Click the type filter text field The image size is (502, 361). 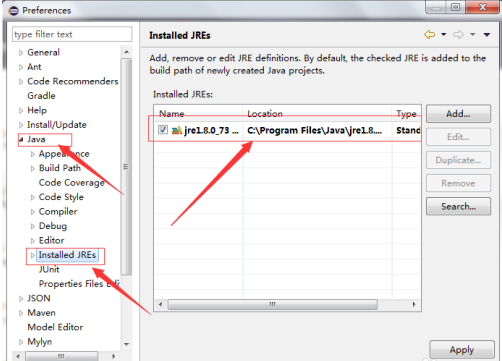point(72,34)
